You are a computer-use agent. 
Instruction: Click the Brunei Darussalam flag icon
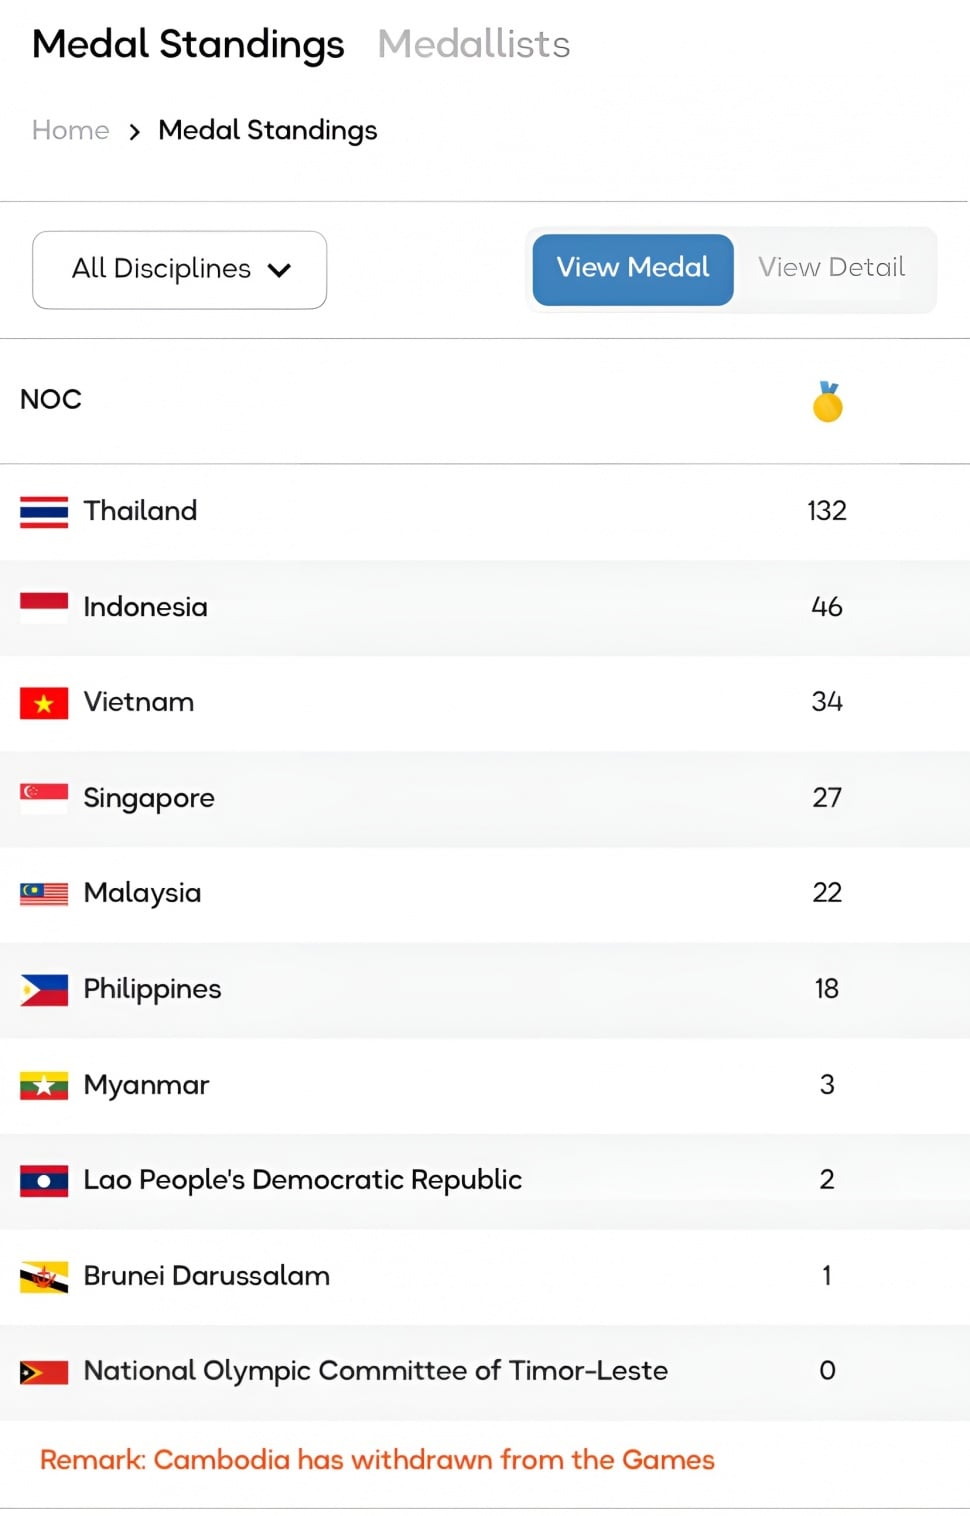[44, 1276]
